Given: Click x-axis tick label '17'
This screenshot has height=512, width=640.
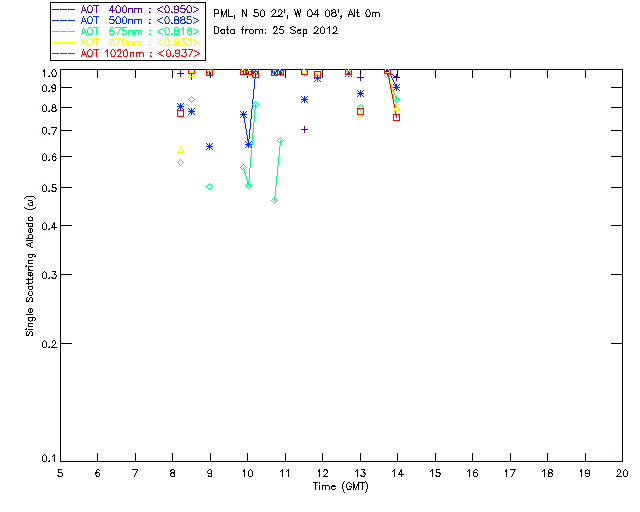Looking at the screenshot, I should coord(510,473).
